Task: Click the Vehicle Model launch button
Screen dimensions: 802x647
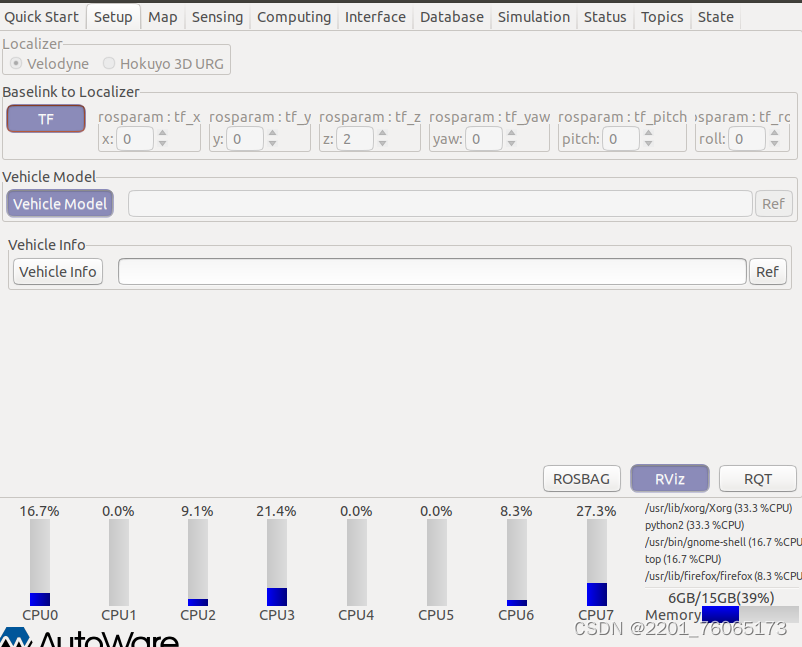Action: click(x=59, y=203)
